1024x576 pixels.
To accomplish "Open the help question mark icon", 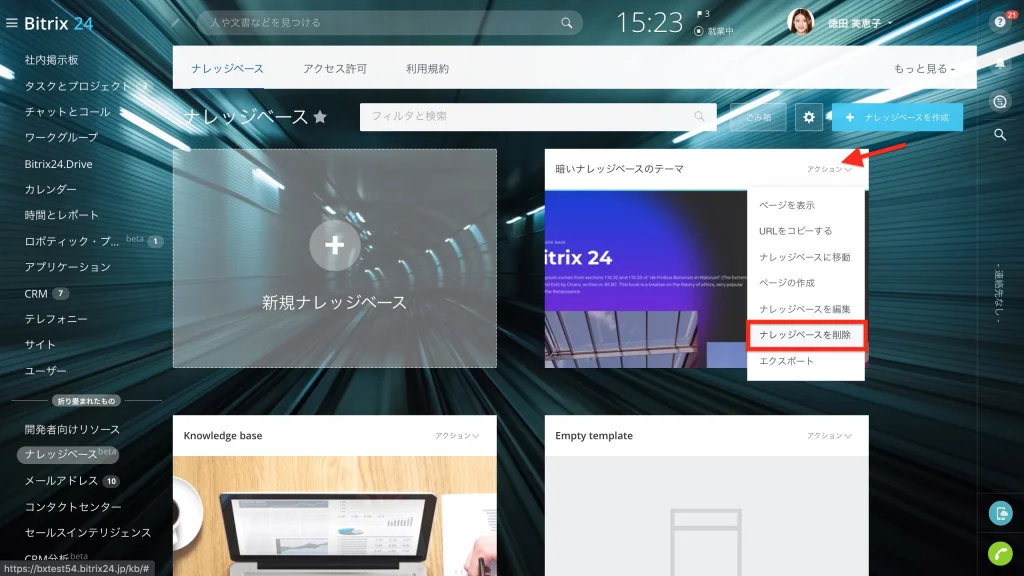I will coord(999,22).
